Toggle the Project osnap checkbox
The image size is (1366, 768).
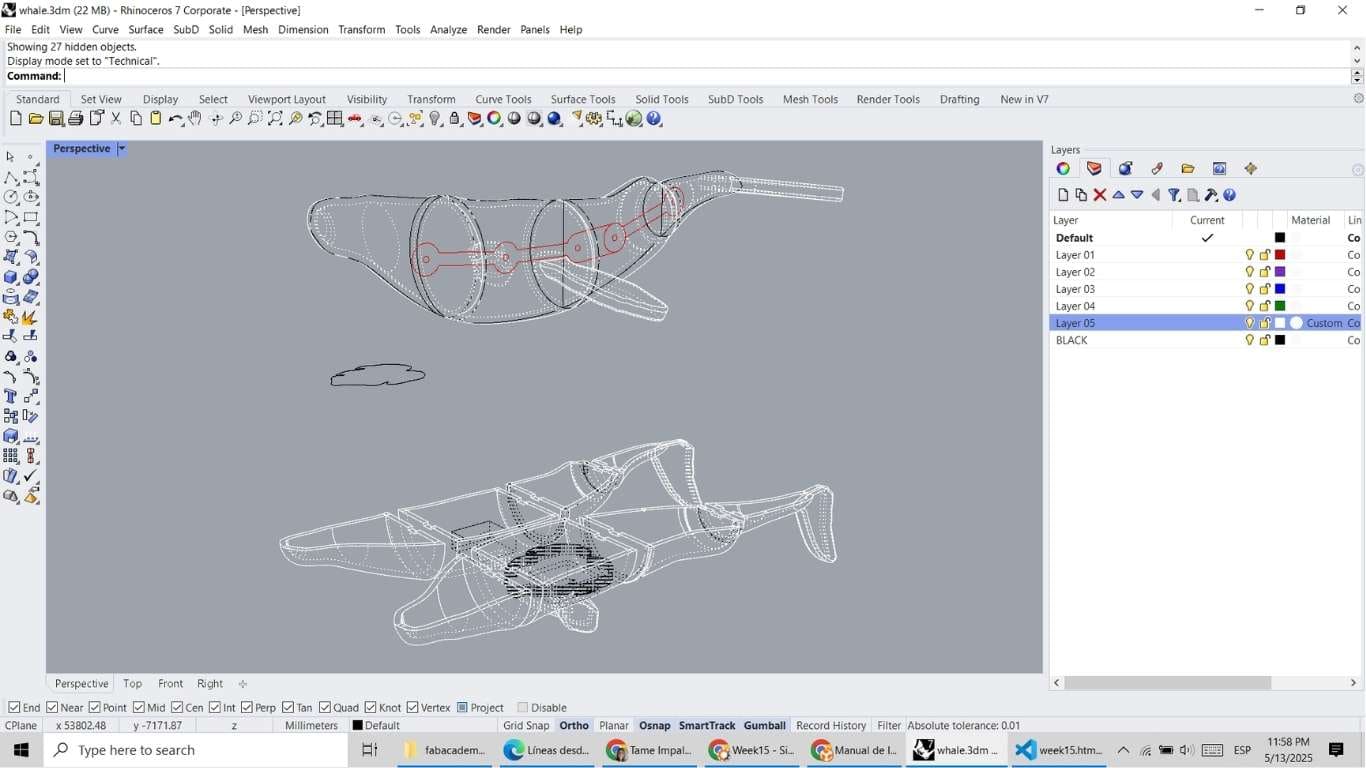click(463, 708)
